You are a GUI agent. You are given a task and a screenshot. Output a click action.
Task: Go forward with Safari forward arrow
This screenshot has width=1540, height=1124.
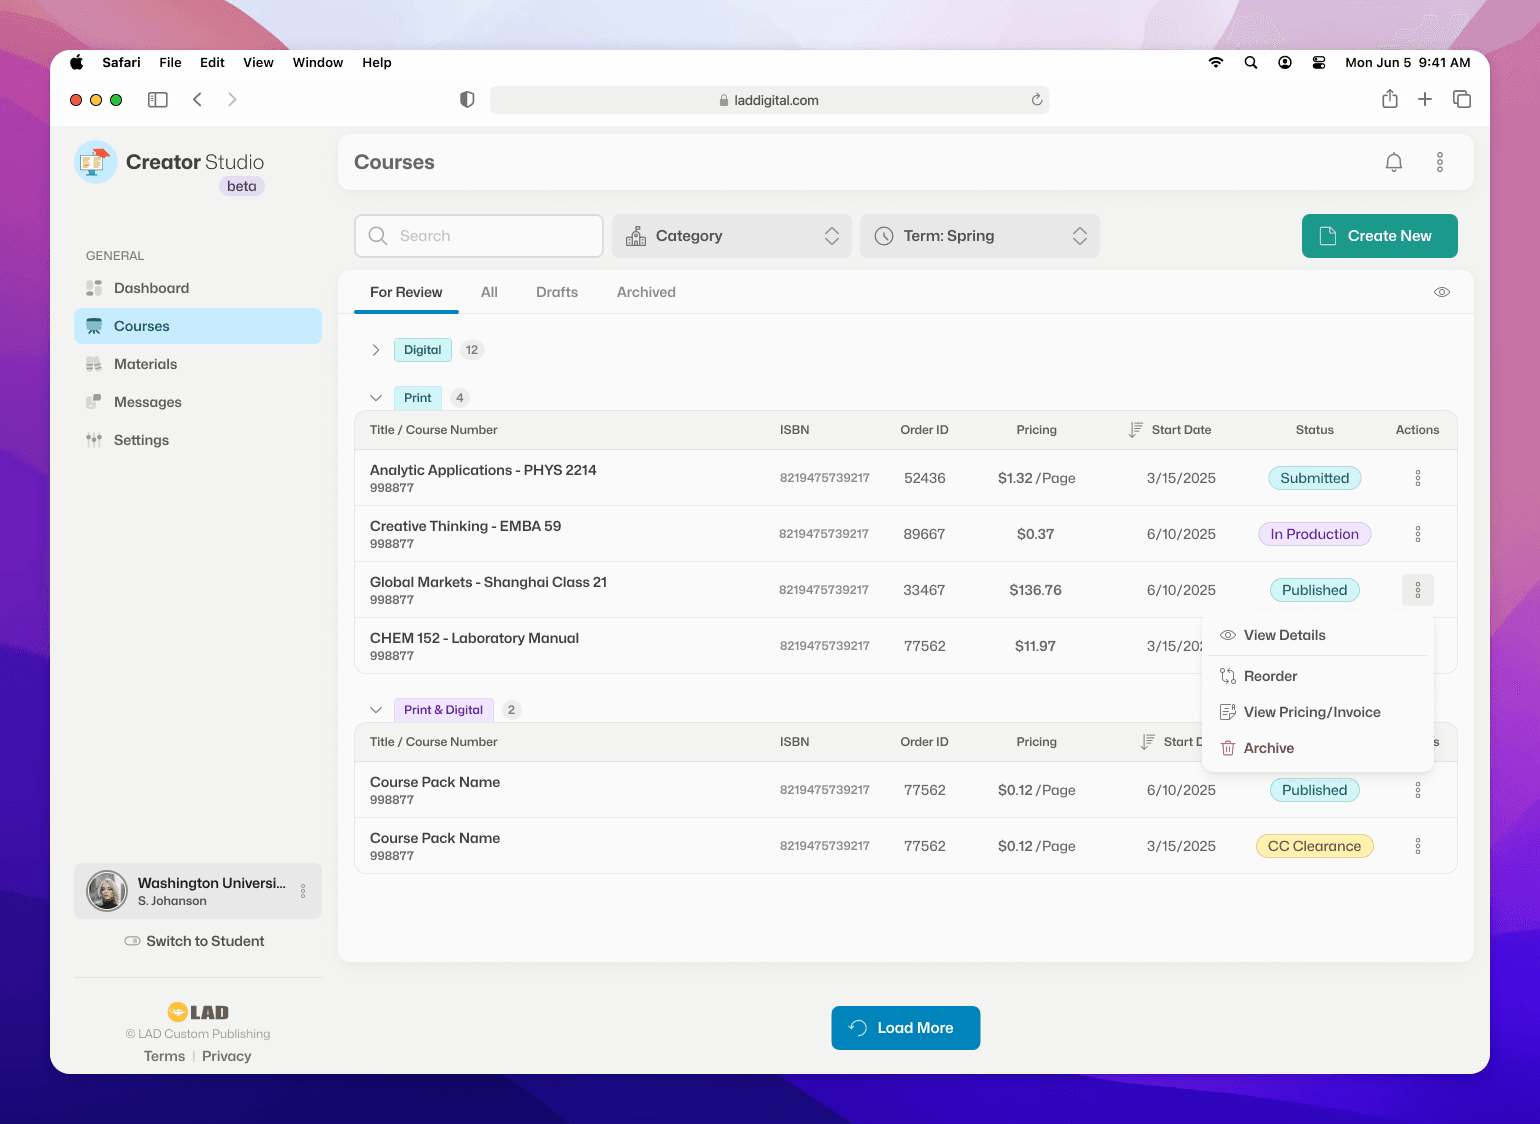tap(232, 100)
